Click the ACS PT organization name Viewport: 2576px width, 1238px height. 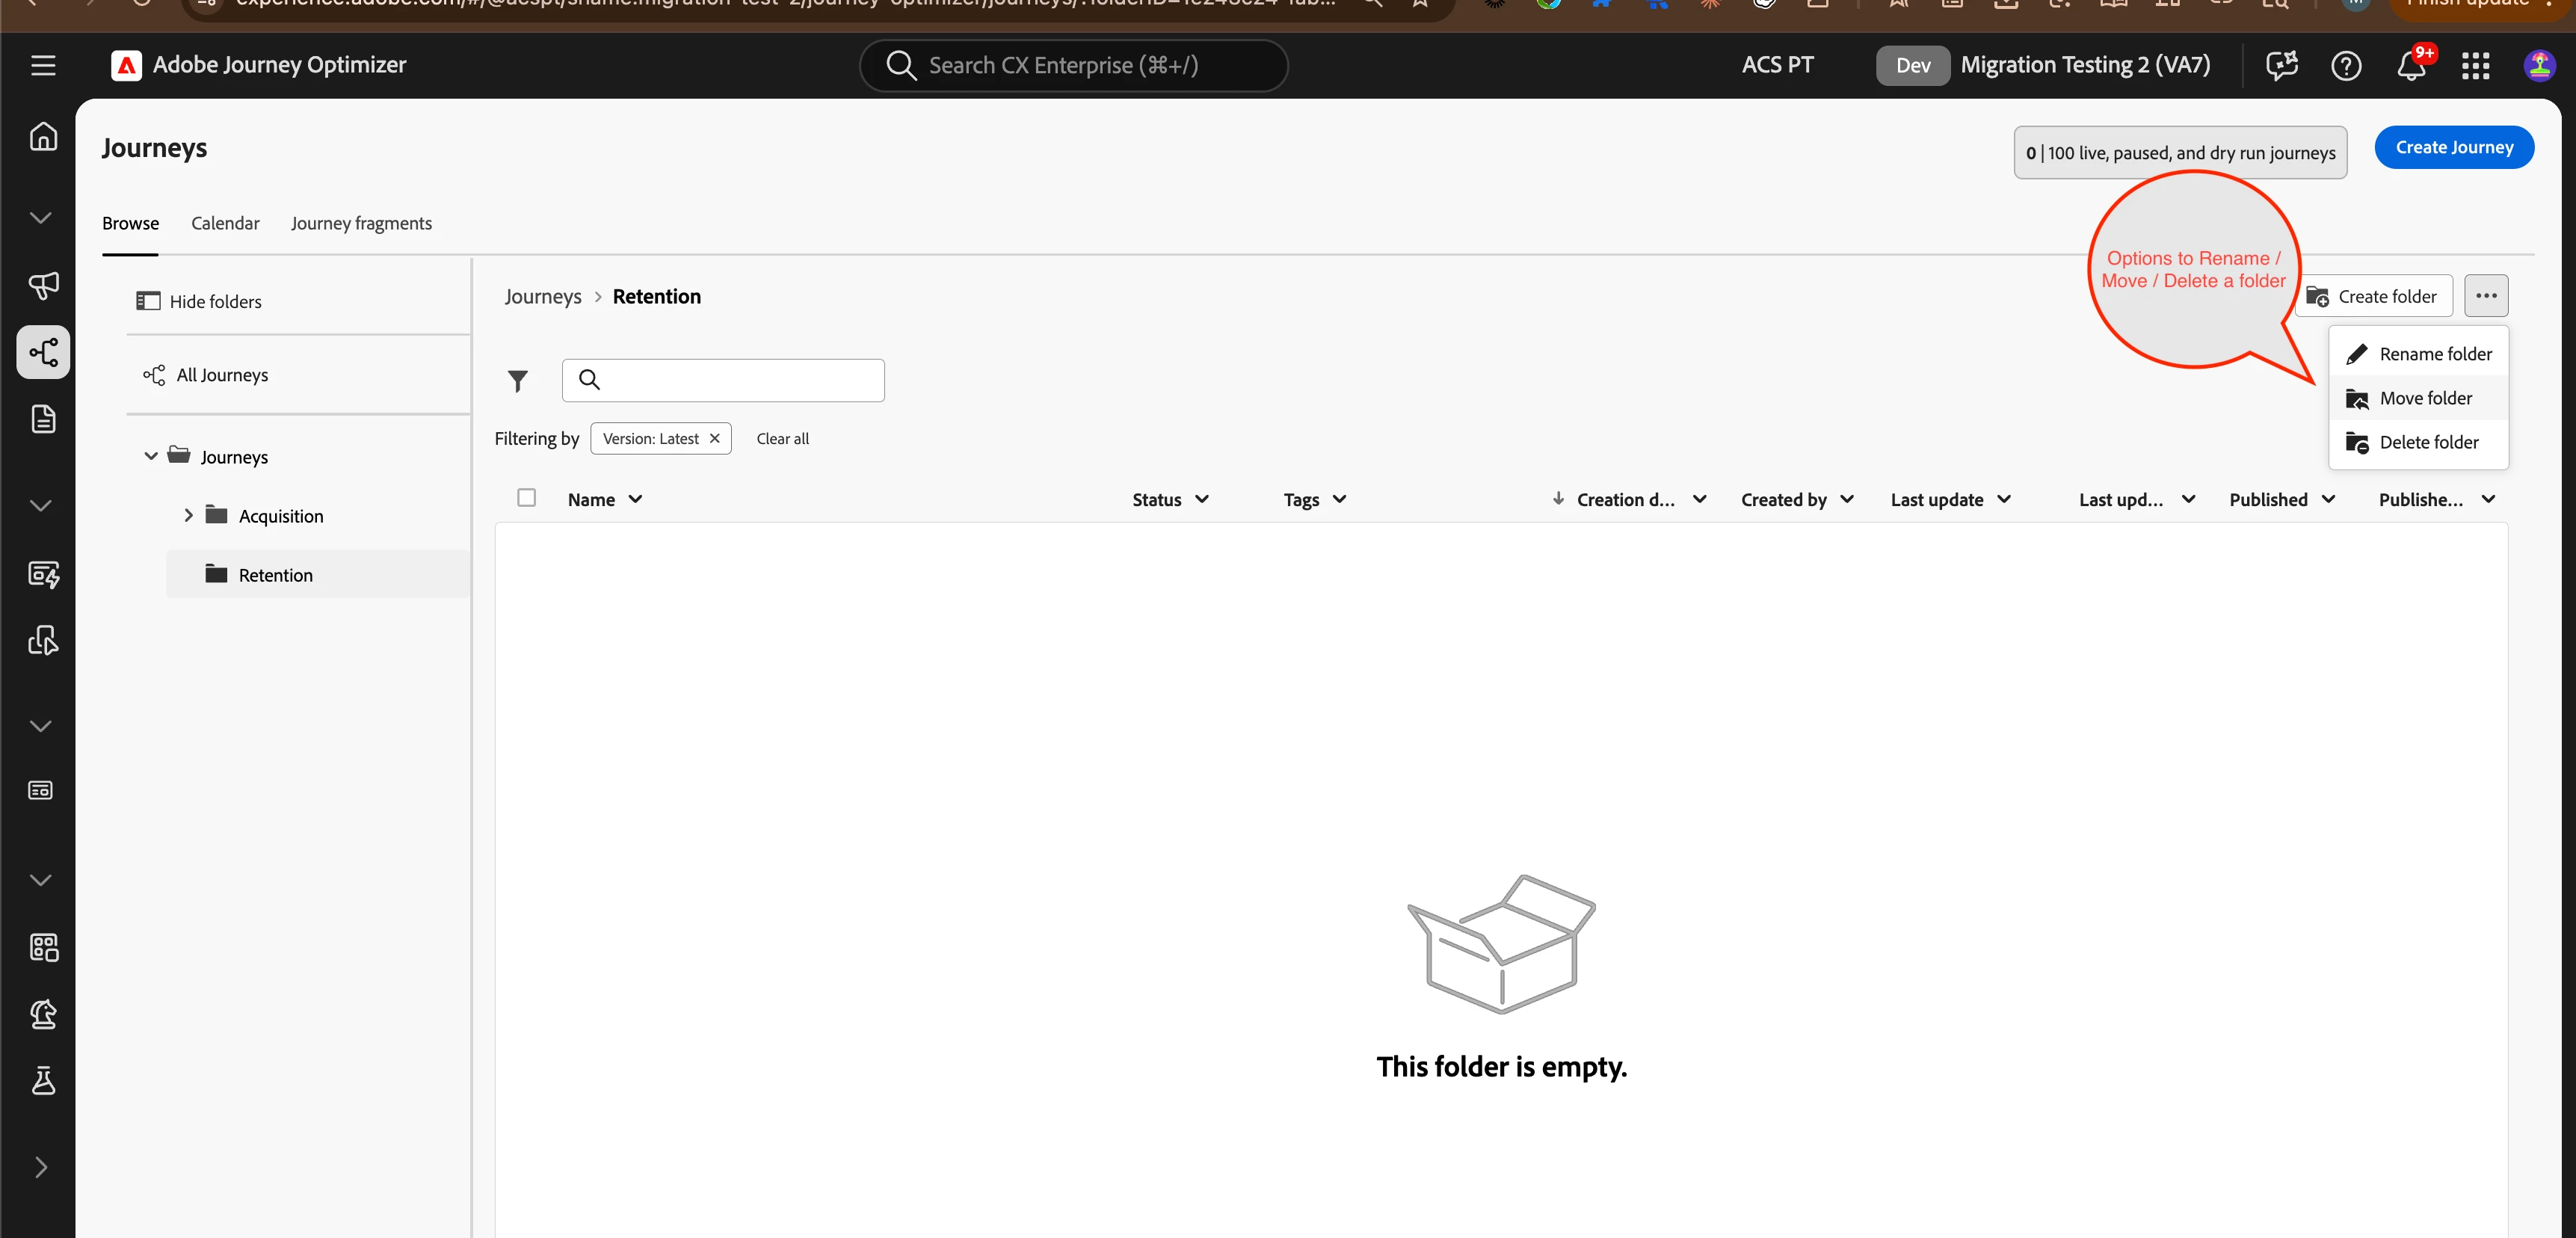tap(1777, 65)
